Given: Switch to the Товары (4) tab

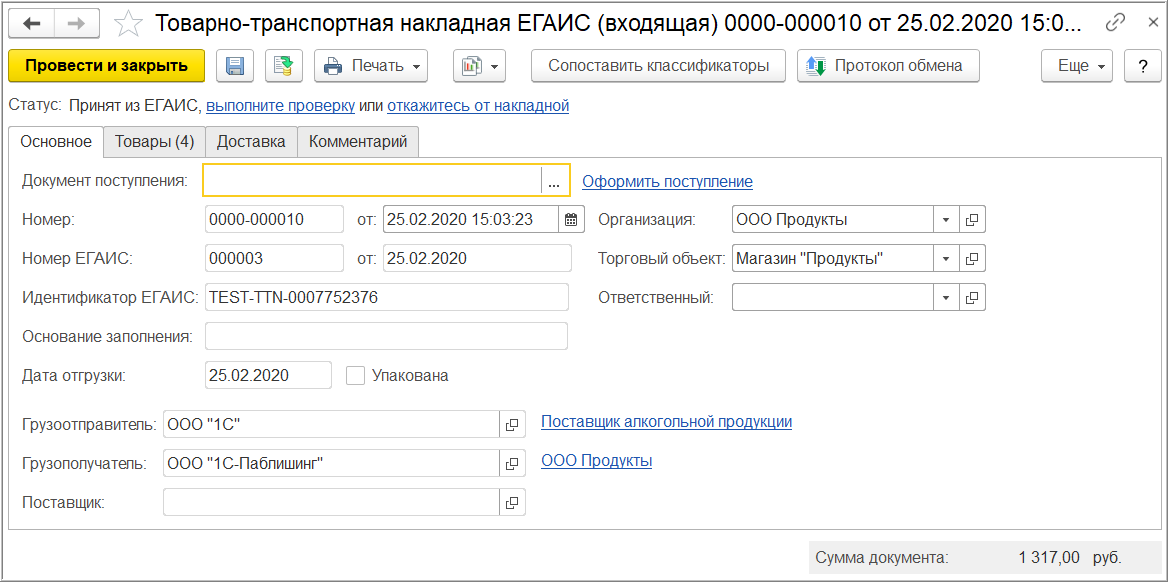Looking at the screenshot, I should [154, 142].
